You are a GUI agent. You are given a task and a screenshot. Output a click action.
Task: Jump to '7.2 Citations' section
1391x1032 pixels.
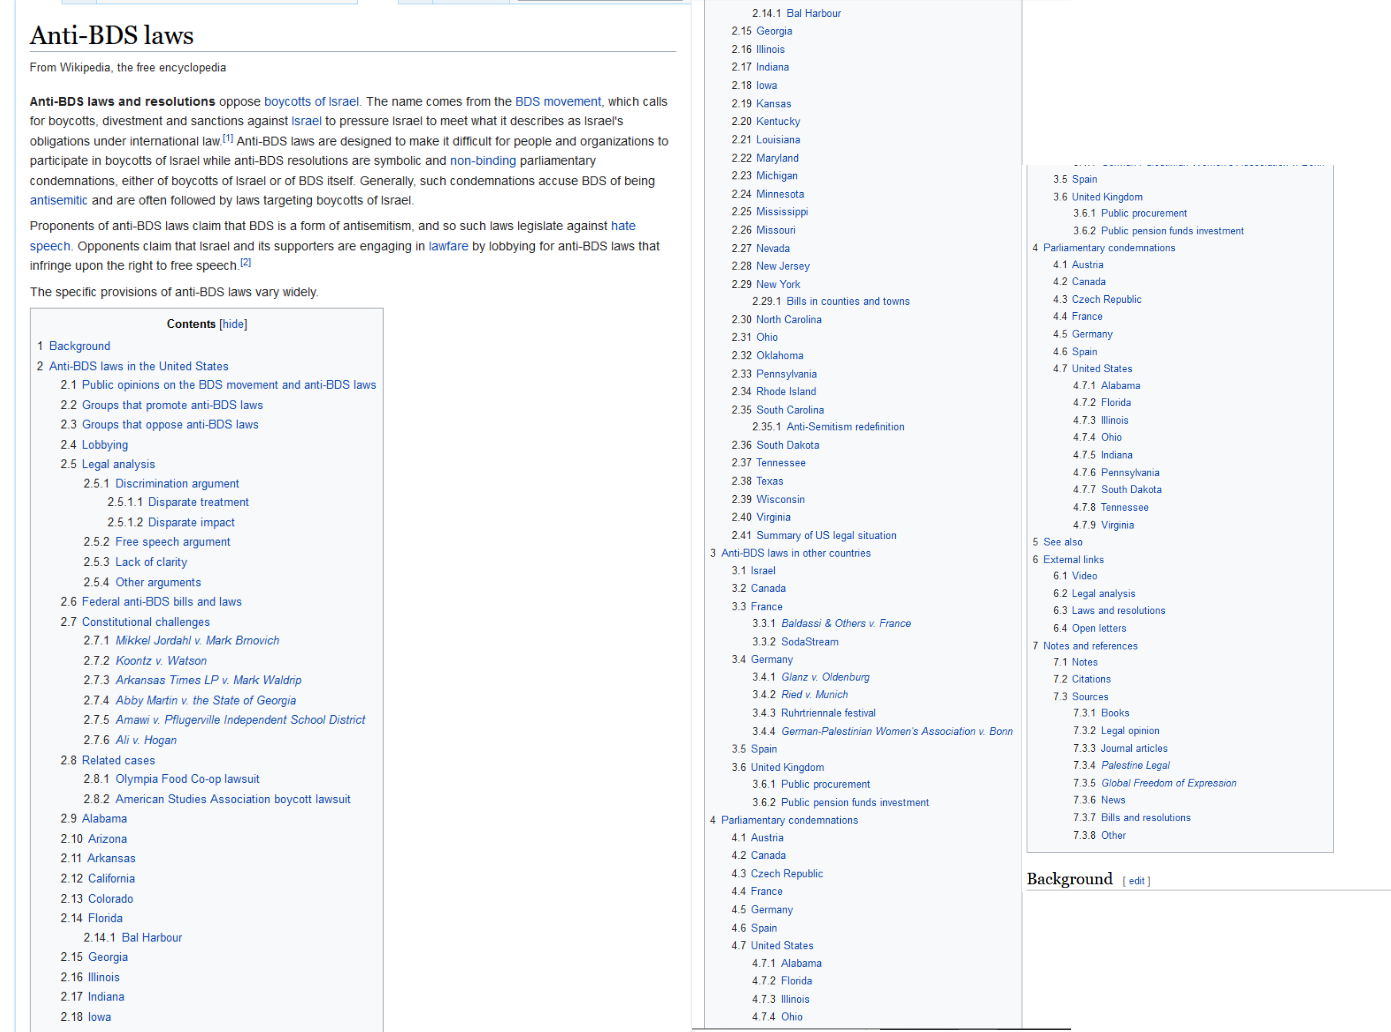click(x=1081, y=679)
